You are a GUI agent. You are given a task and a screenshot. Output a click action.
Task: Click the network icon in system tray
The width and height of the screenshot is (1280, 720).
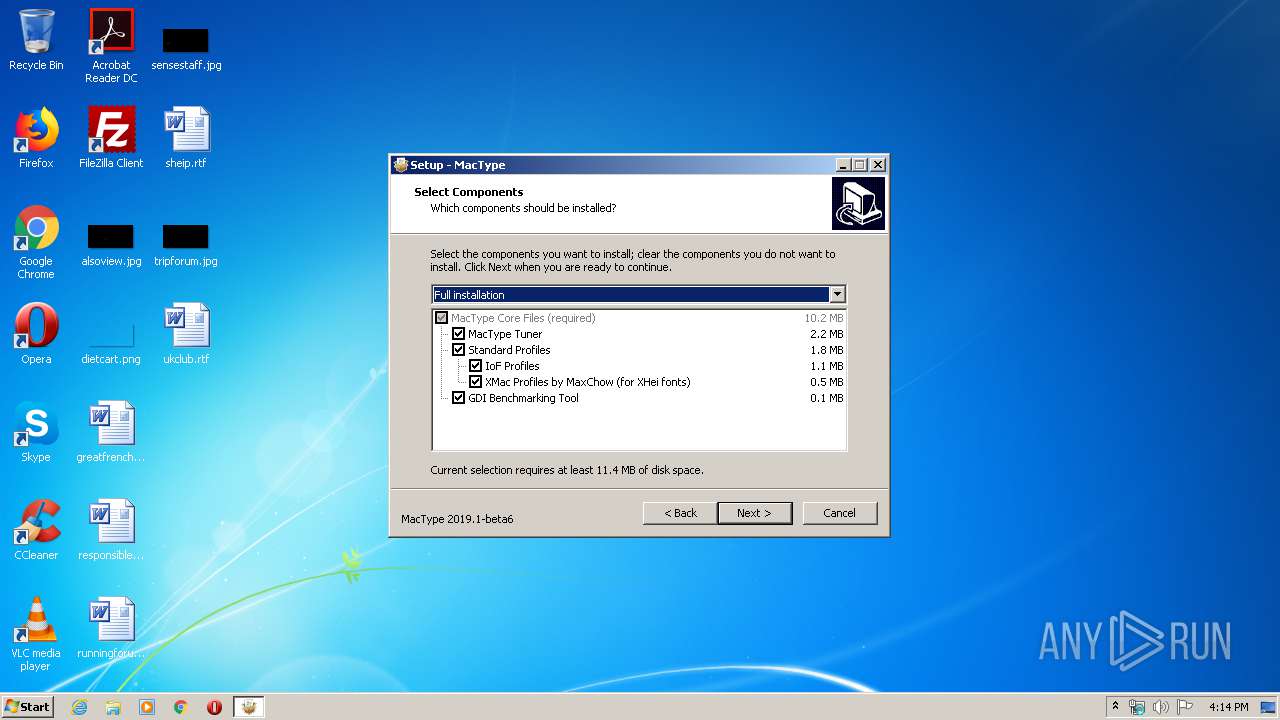coord(1137,707)
